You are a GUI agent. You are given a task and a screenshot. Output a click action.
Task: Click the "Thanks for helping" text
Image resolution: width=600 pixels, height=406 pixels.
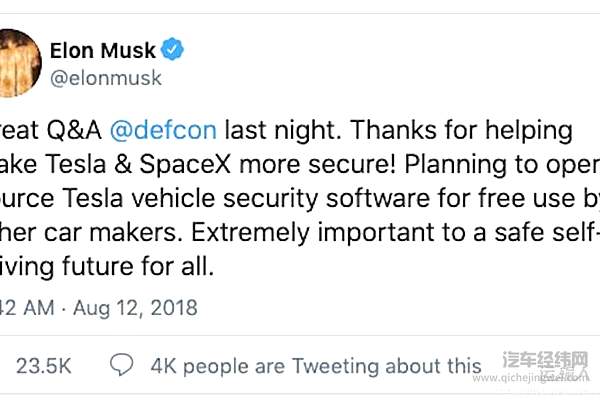coord(431,131)
